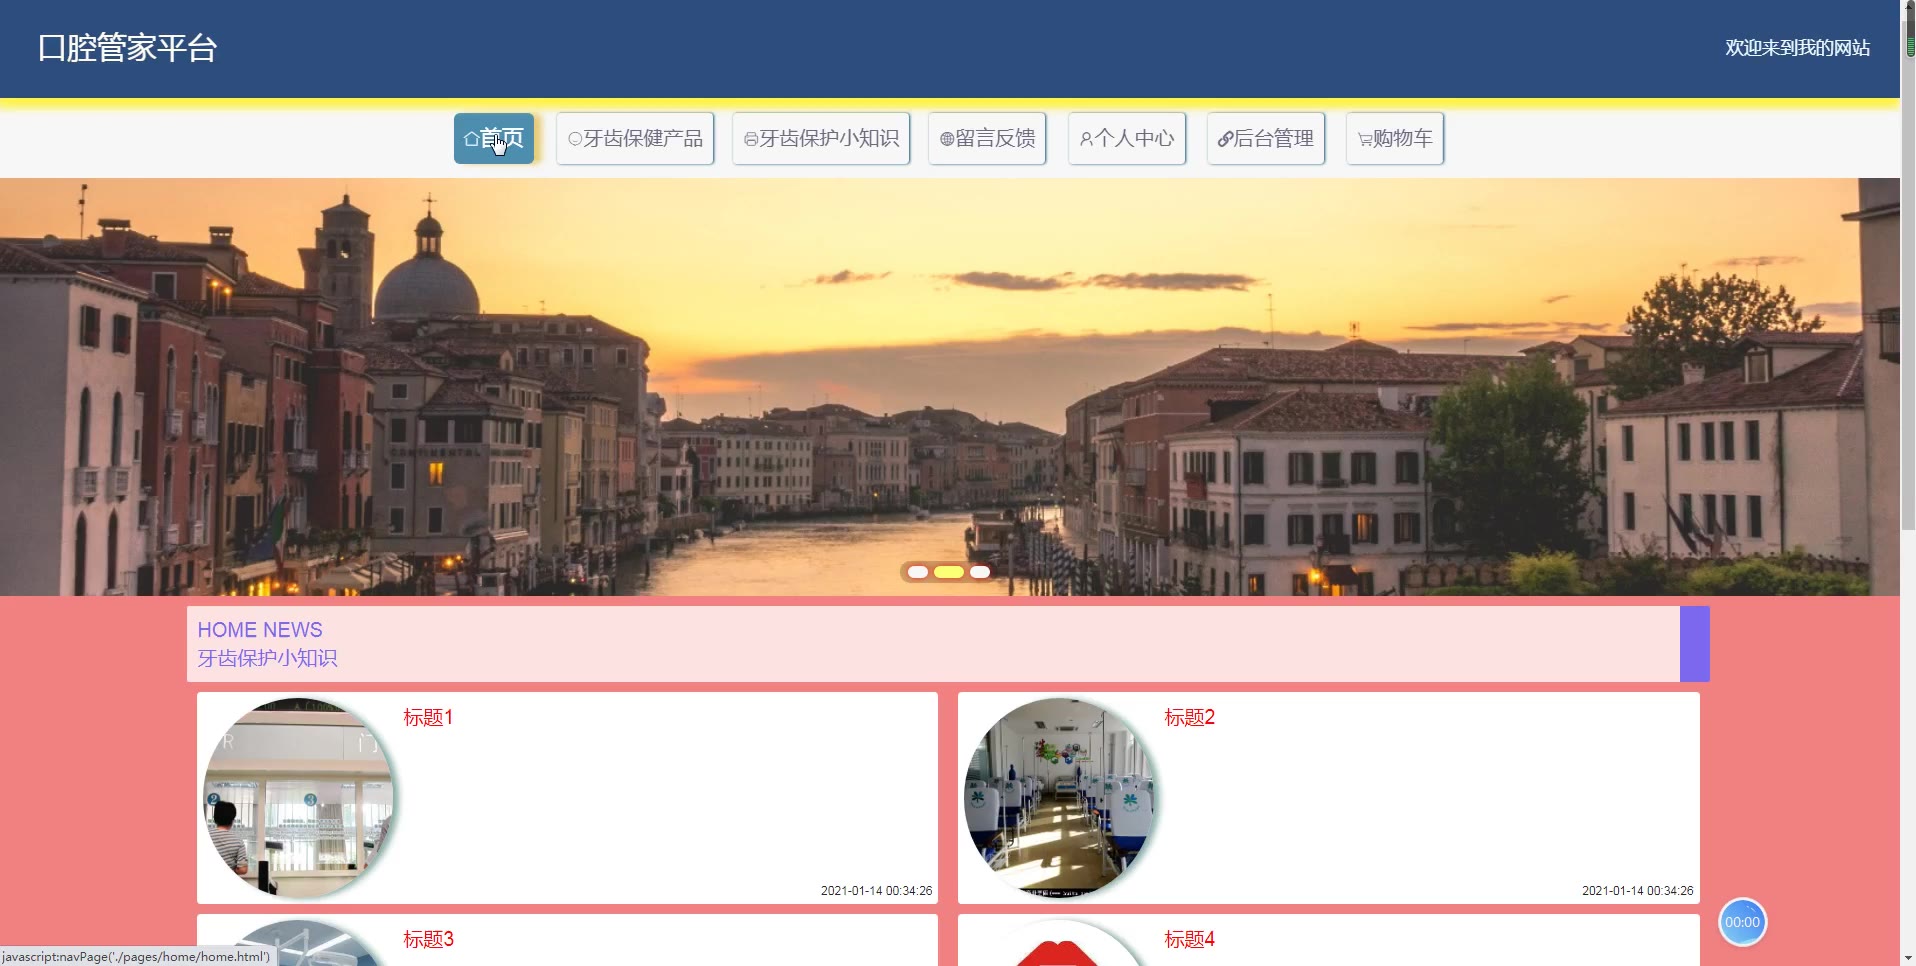Select the third carousel indicator dot
Viewport: 1916px width, 966px height.
pos(980,572)
